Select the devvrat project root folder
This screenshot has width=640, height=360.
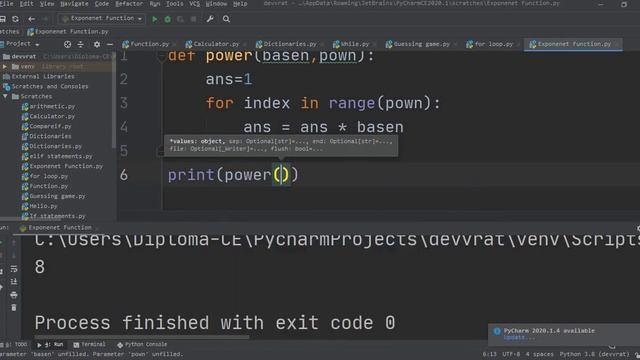click(24, 56)
